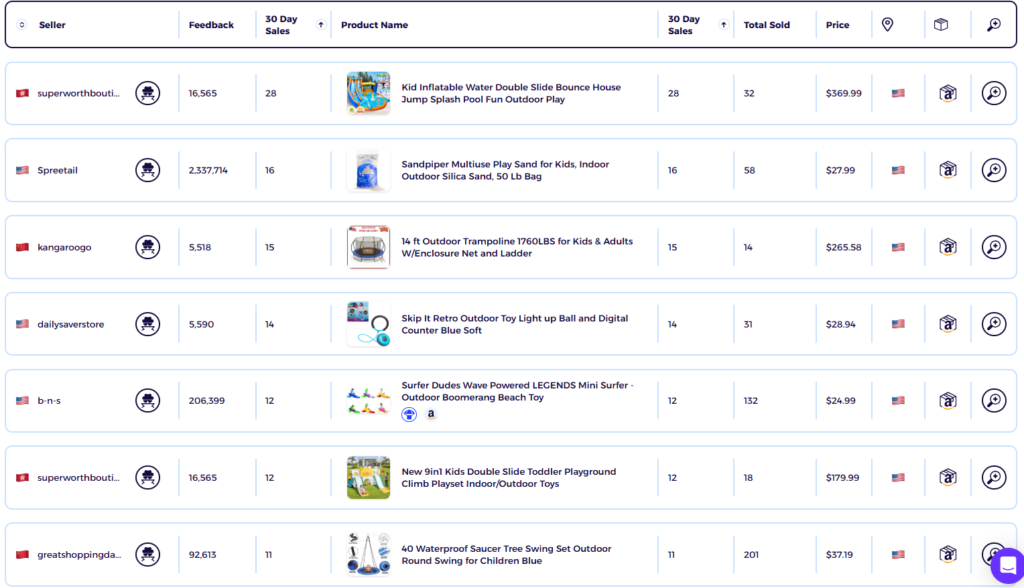This screenshot has height=588, width=1024.
Task: Open seller spy icon for dailysaverstore
Action: coord(148,324)
